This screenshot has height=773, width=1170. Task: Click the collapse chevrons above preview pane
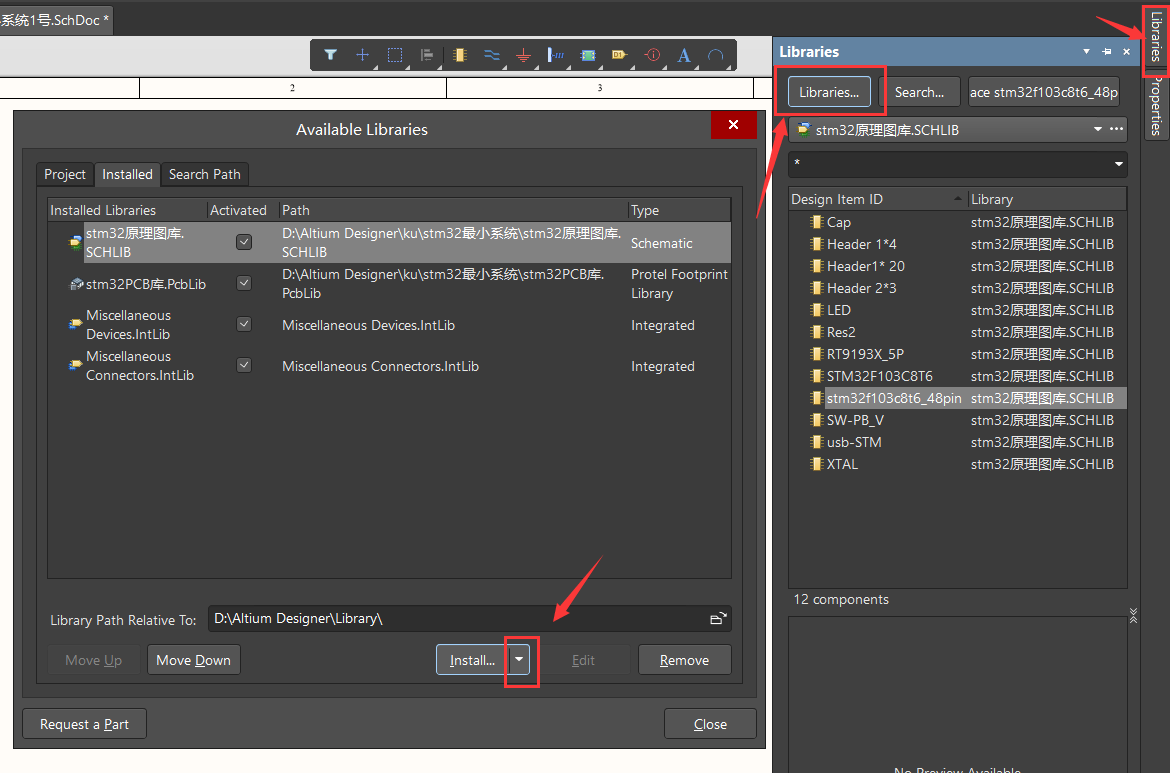pos(1133,615)
